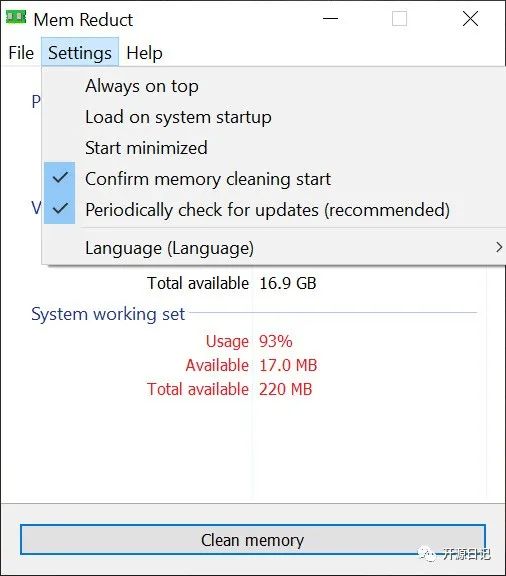Open the Help menu
Image resolution: width=506 pixels, height=576 pixels.
pyautogui.click(x=144, y=53)
